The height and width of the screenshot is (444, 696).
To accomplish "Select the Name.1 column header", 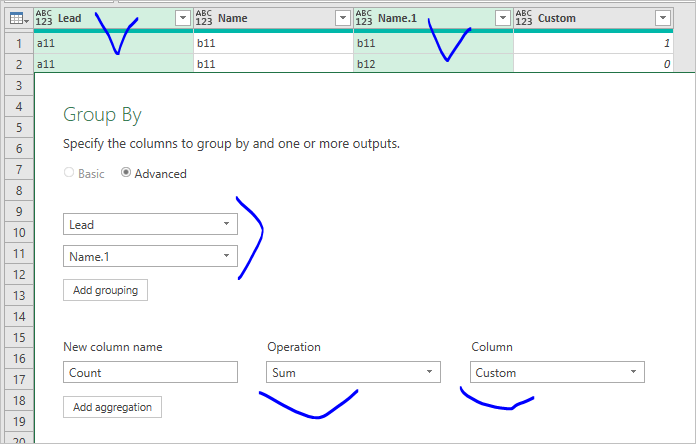I will pos(433,19).
